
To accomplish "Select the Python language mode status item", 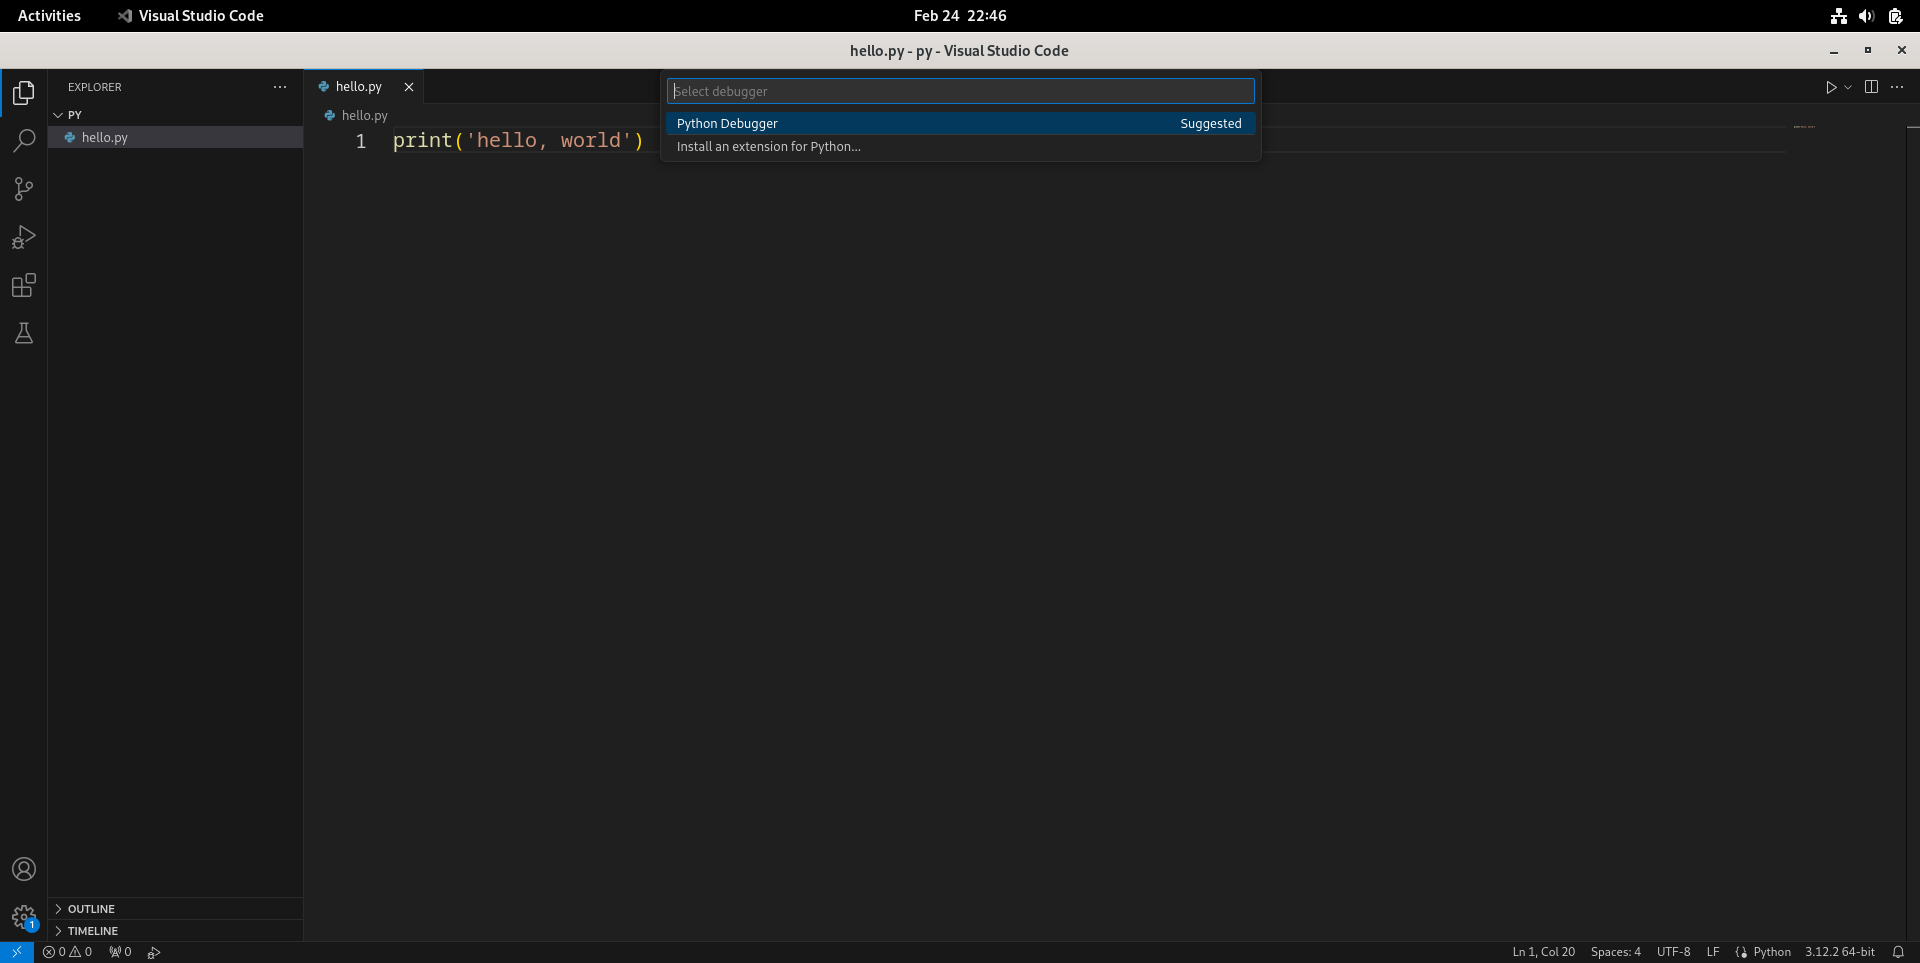I will click(x=1771, y=952).
